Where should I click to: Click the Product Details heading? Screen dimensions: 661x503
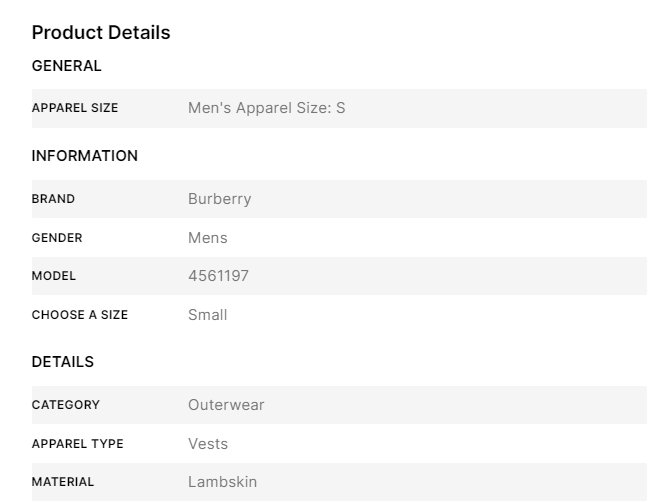pos(101,33)
